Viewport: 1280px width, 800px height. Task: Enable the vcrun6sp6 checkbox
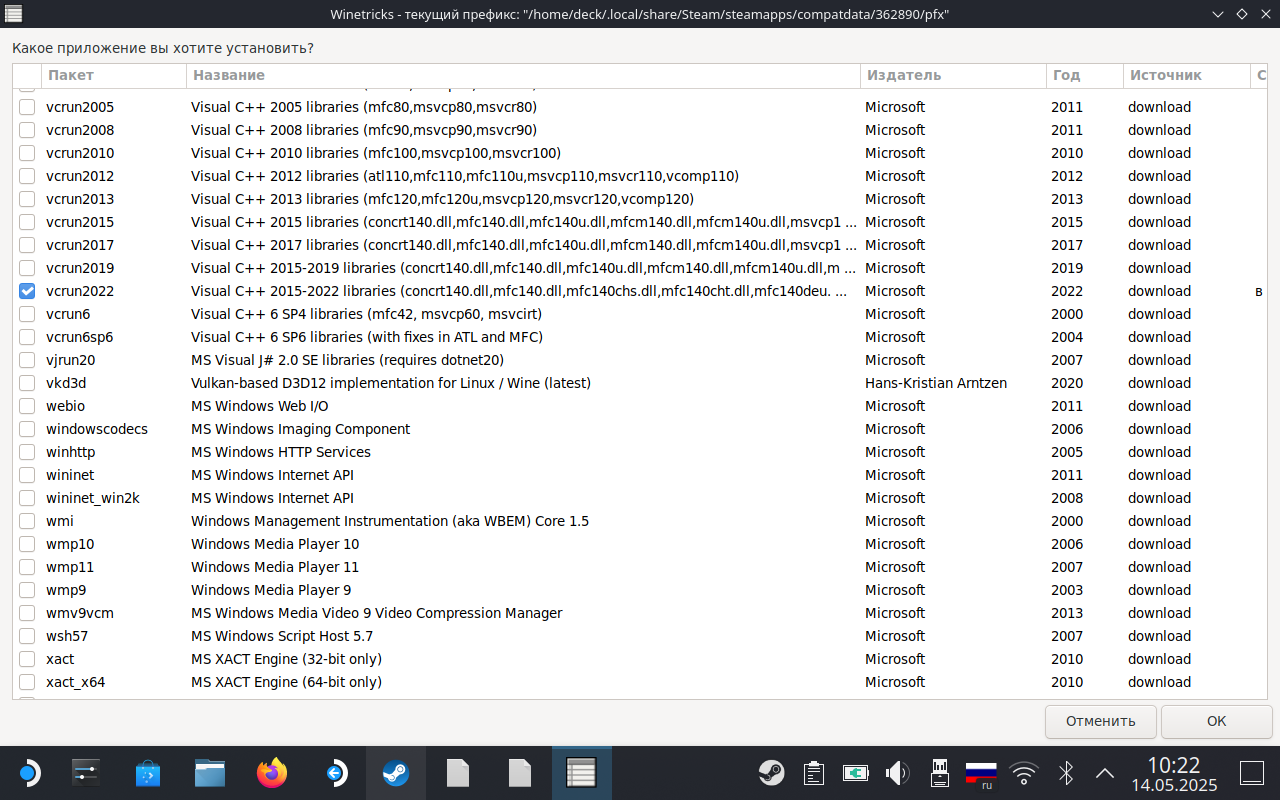pos(27,337)
